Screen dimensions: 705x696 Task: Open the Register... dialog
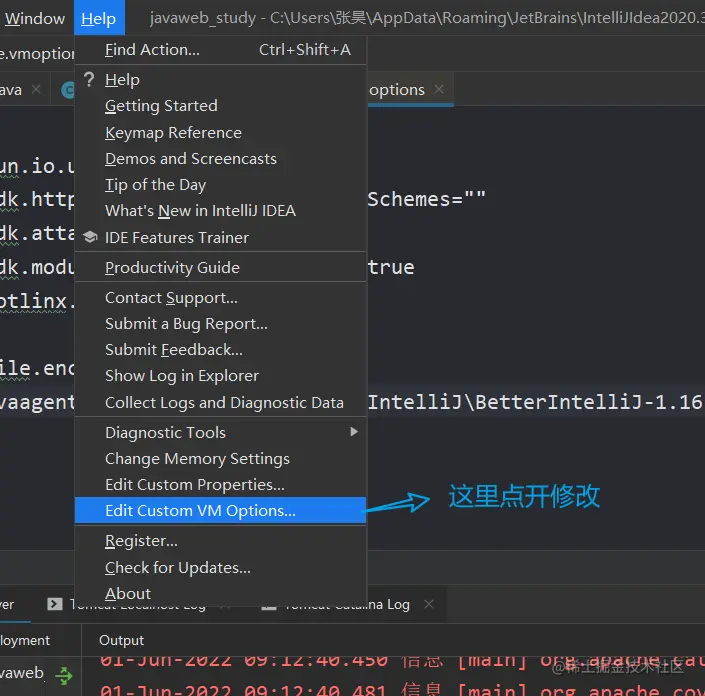point(220,541)
